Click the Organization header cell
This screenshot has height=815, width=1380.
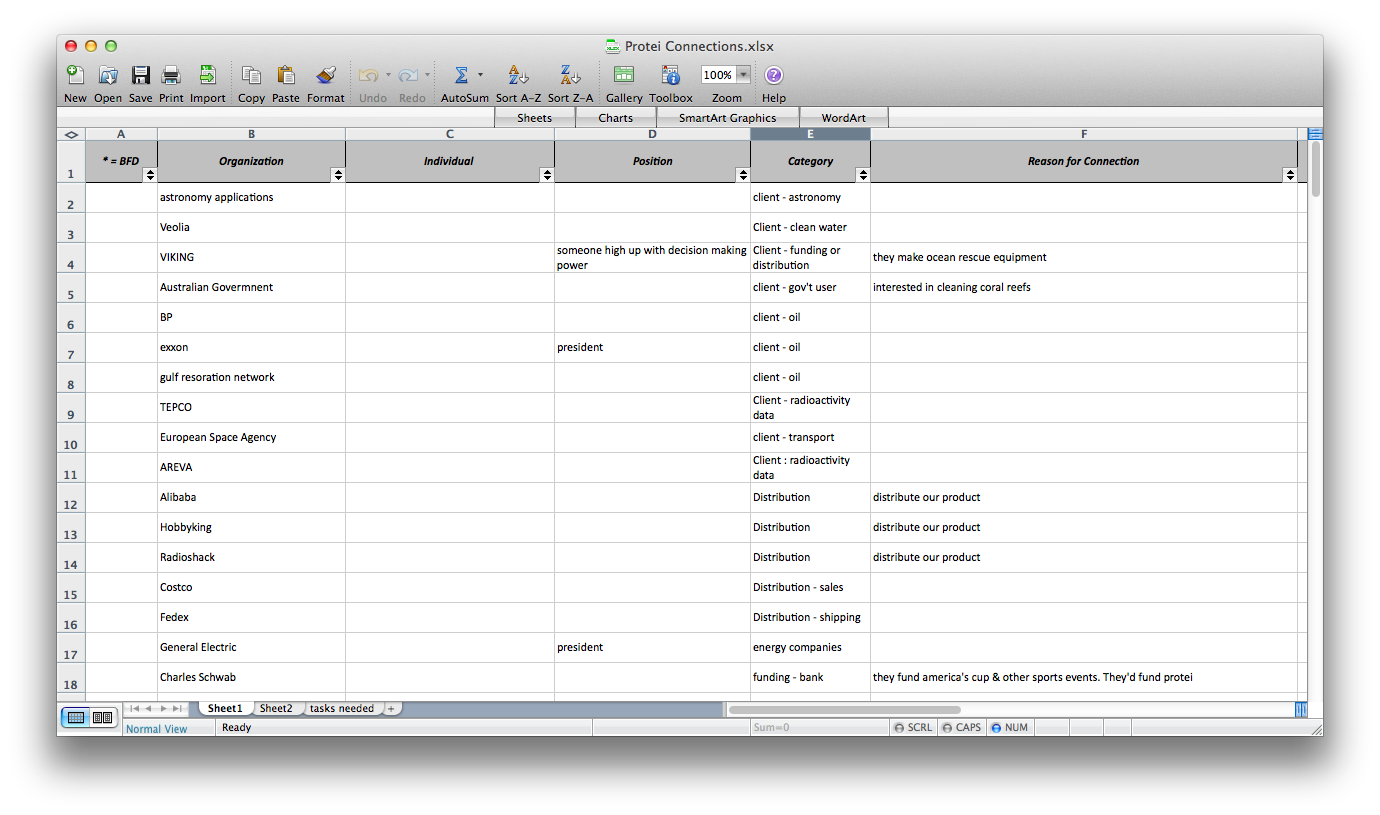click(x=251, y=161)
